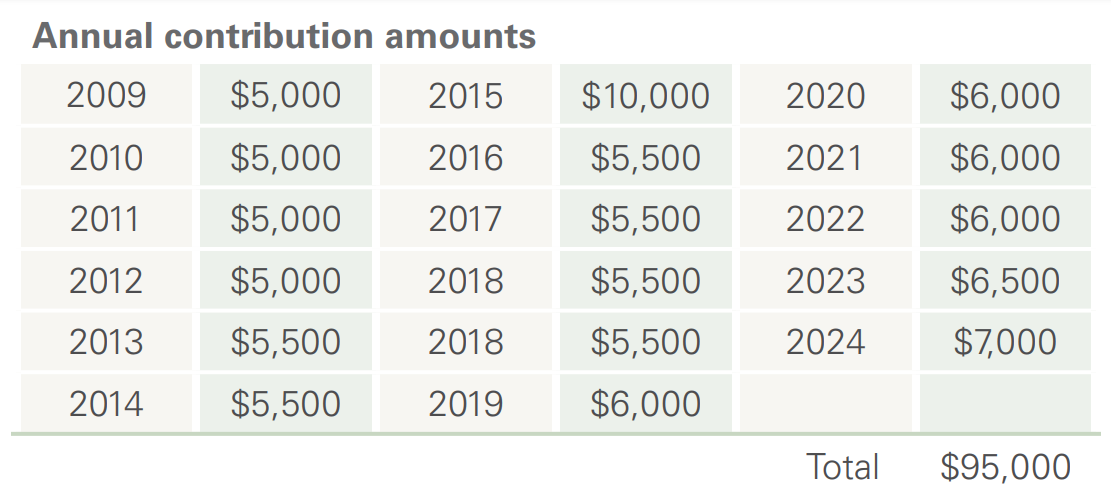
Task: Select the 2009 year cell
Action: click(107, 96)
